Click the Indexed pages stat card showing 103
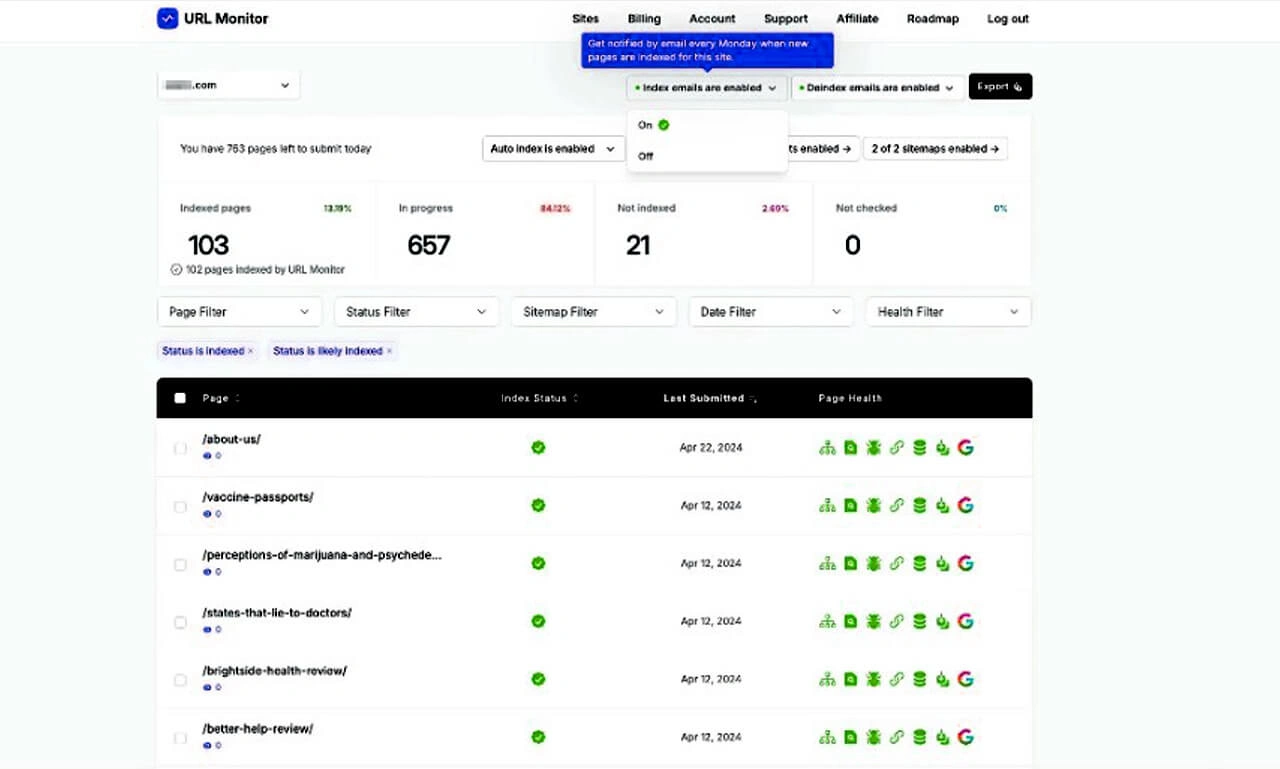 click(266, 233)
